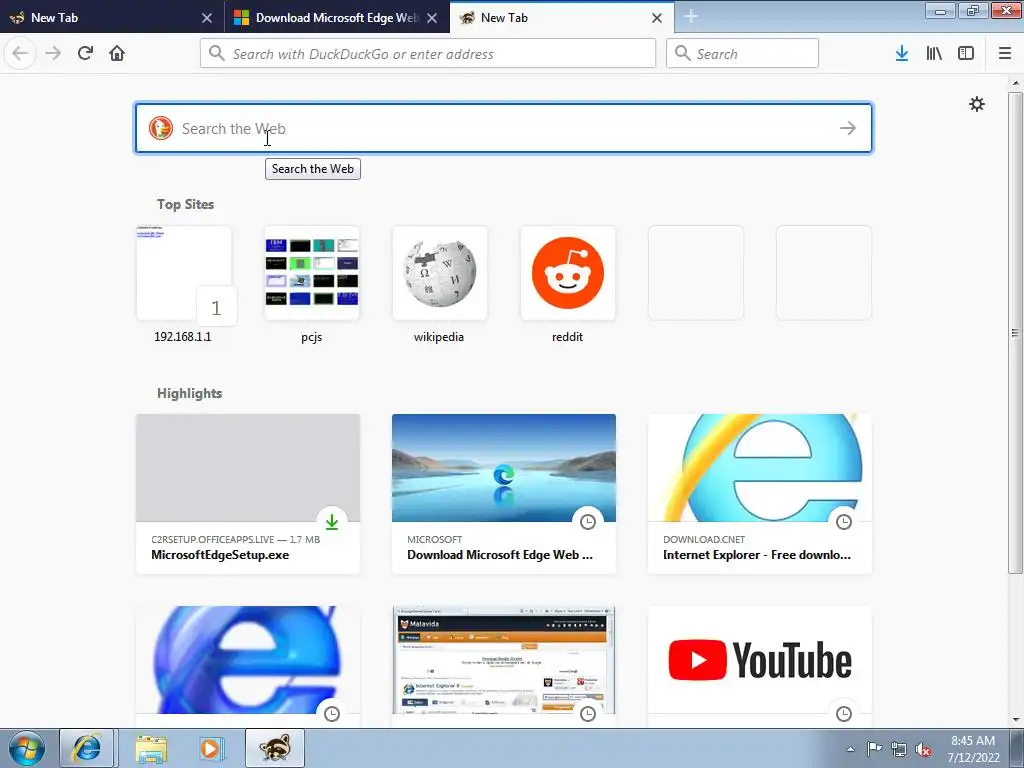Click scrollbar up arrow at top
1024x768 pixels.
[1015, 83]
